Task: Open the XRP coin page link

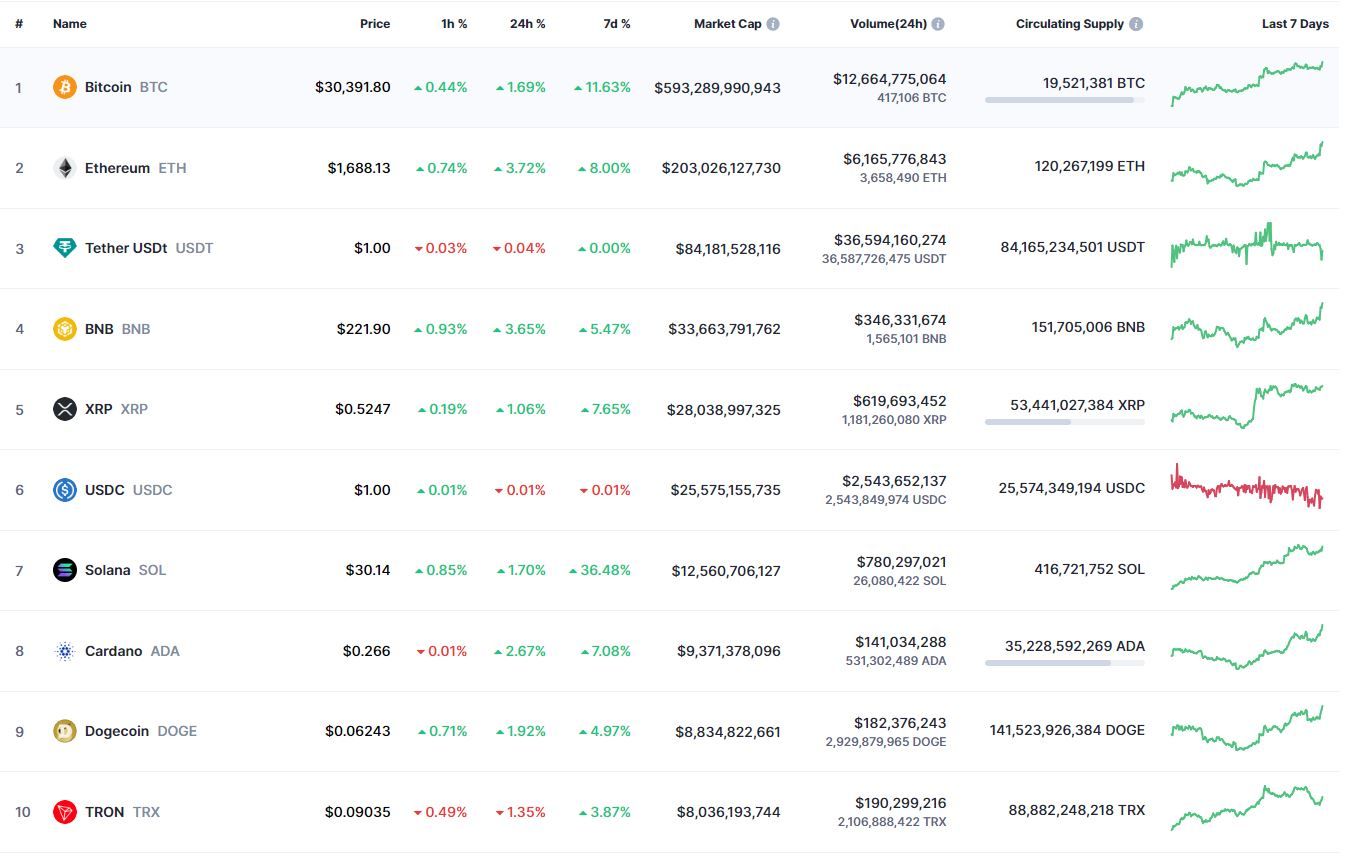Action: pyautogui.click(x=116, y=409)
